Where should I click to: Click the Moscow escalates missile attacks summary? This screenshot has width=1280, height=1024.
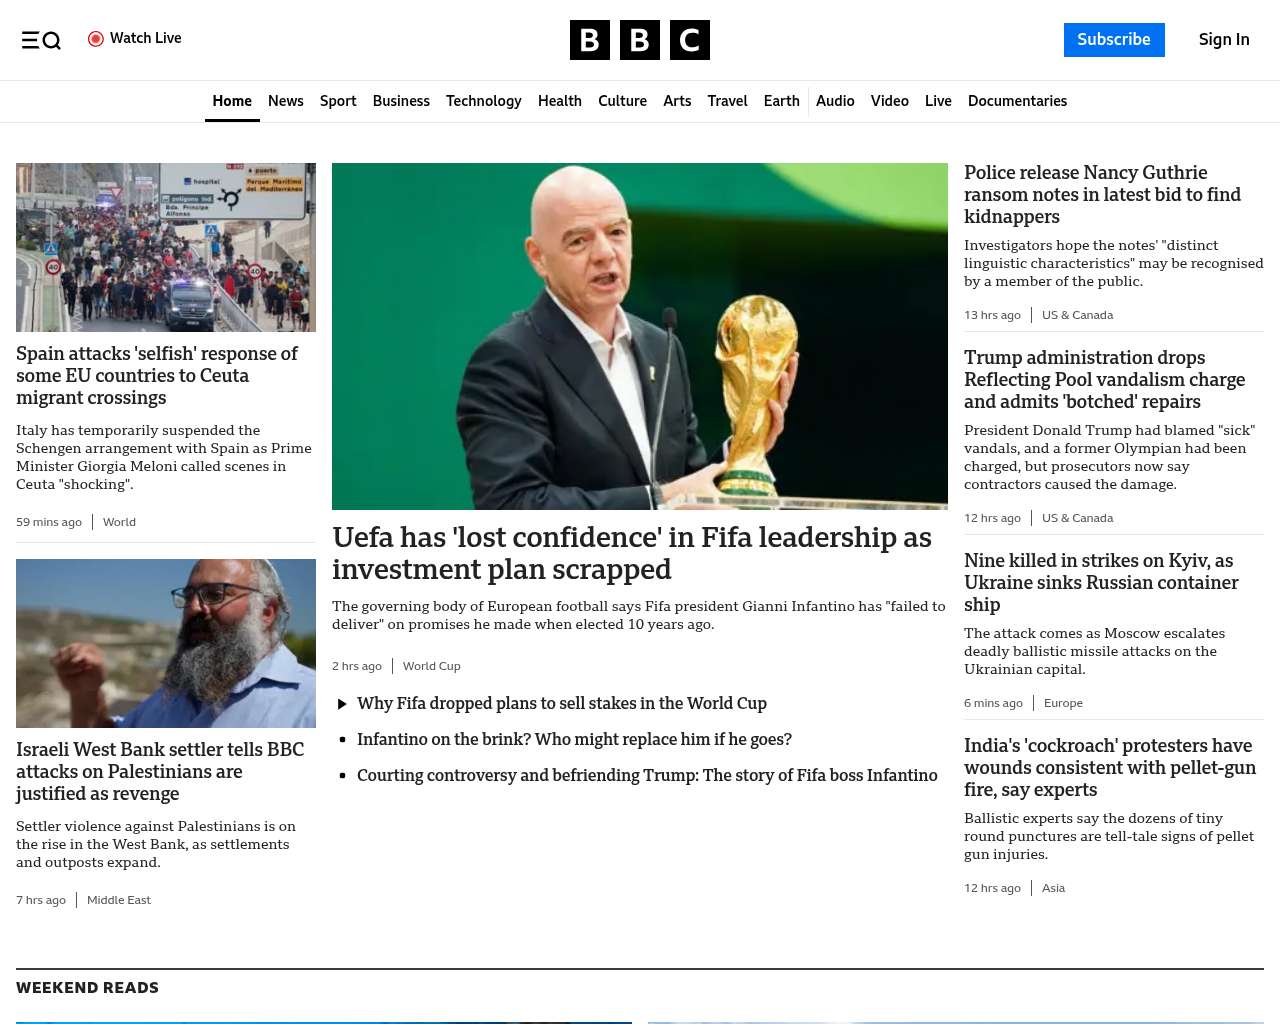(x=1095, y=651)
